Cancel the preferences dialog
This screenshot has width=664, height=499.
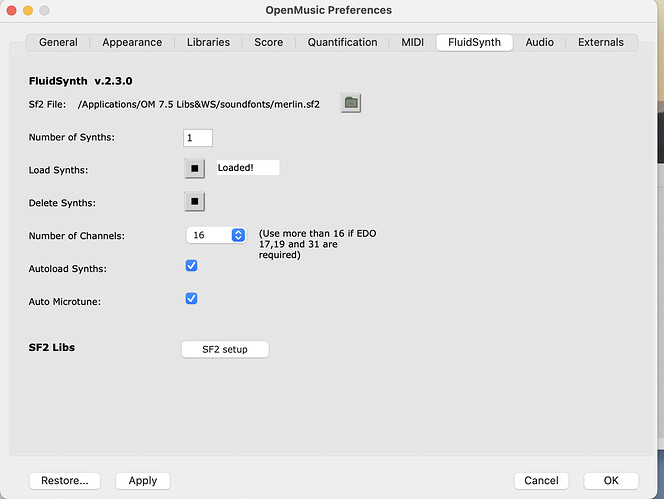coord(541,481)
